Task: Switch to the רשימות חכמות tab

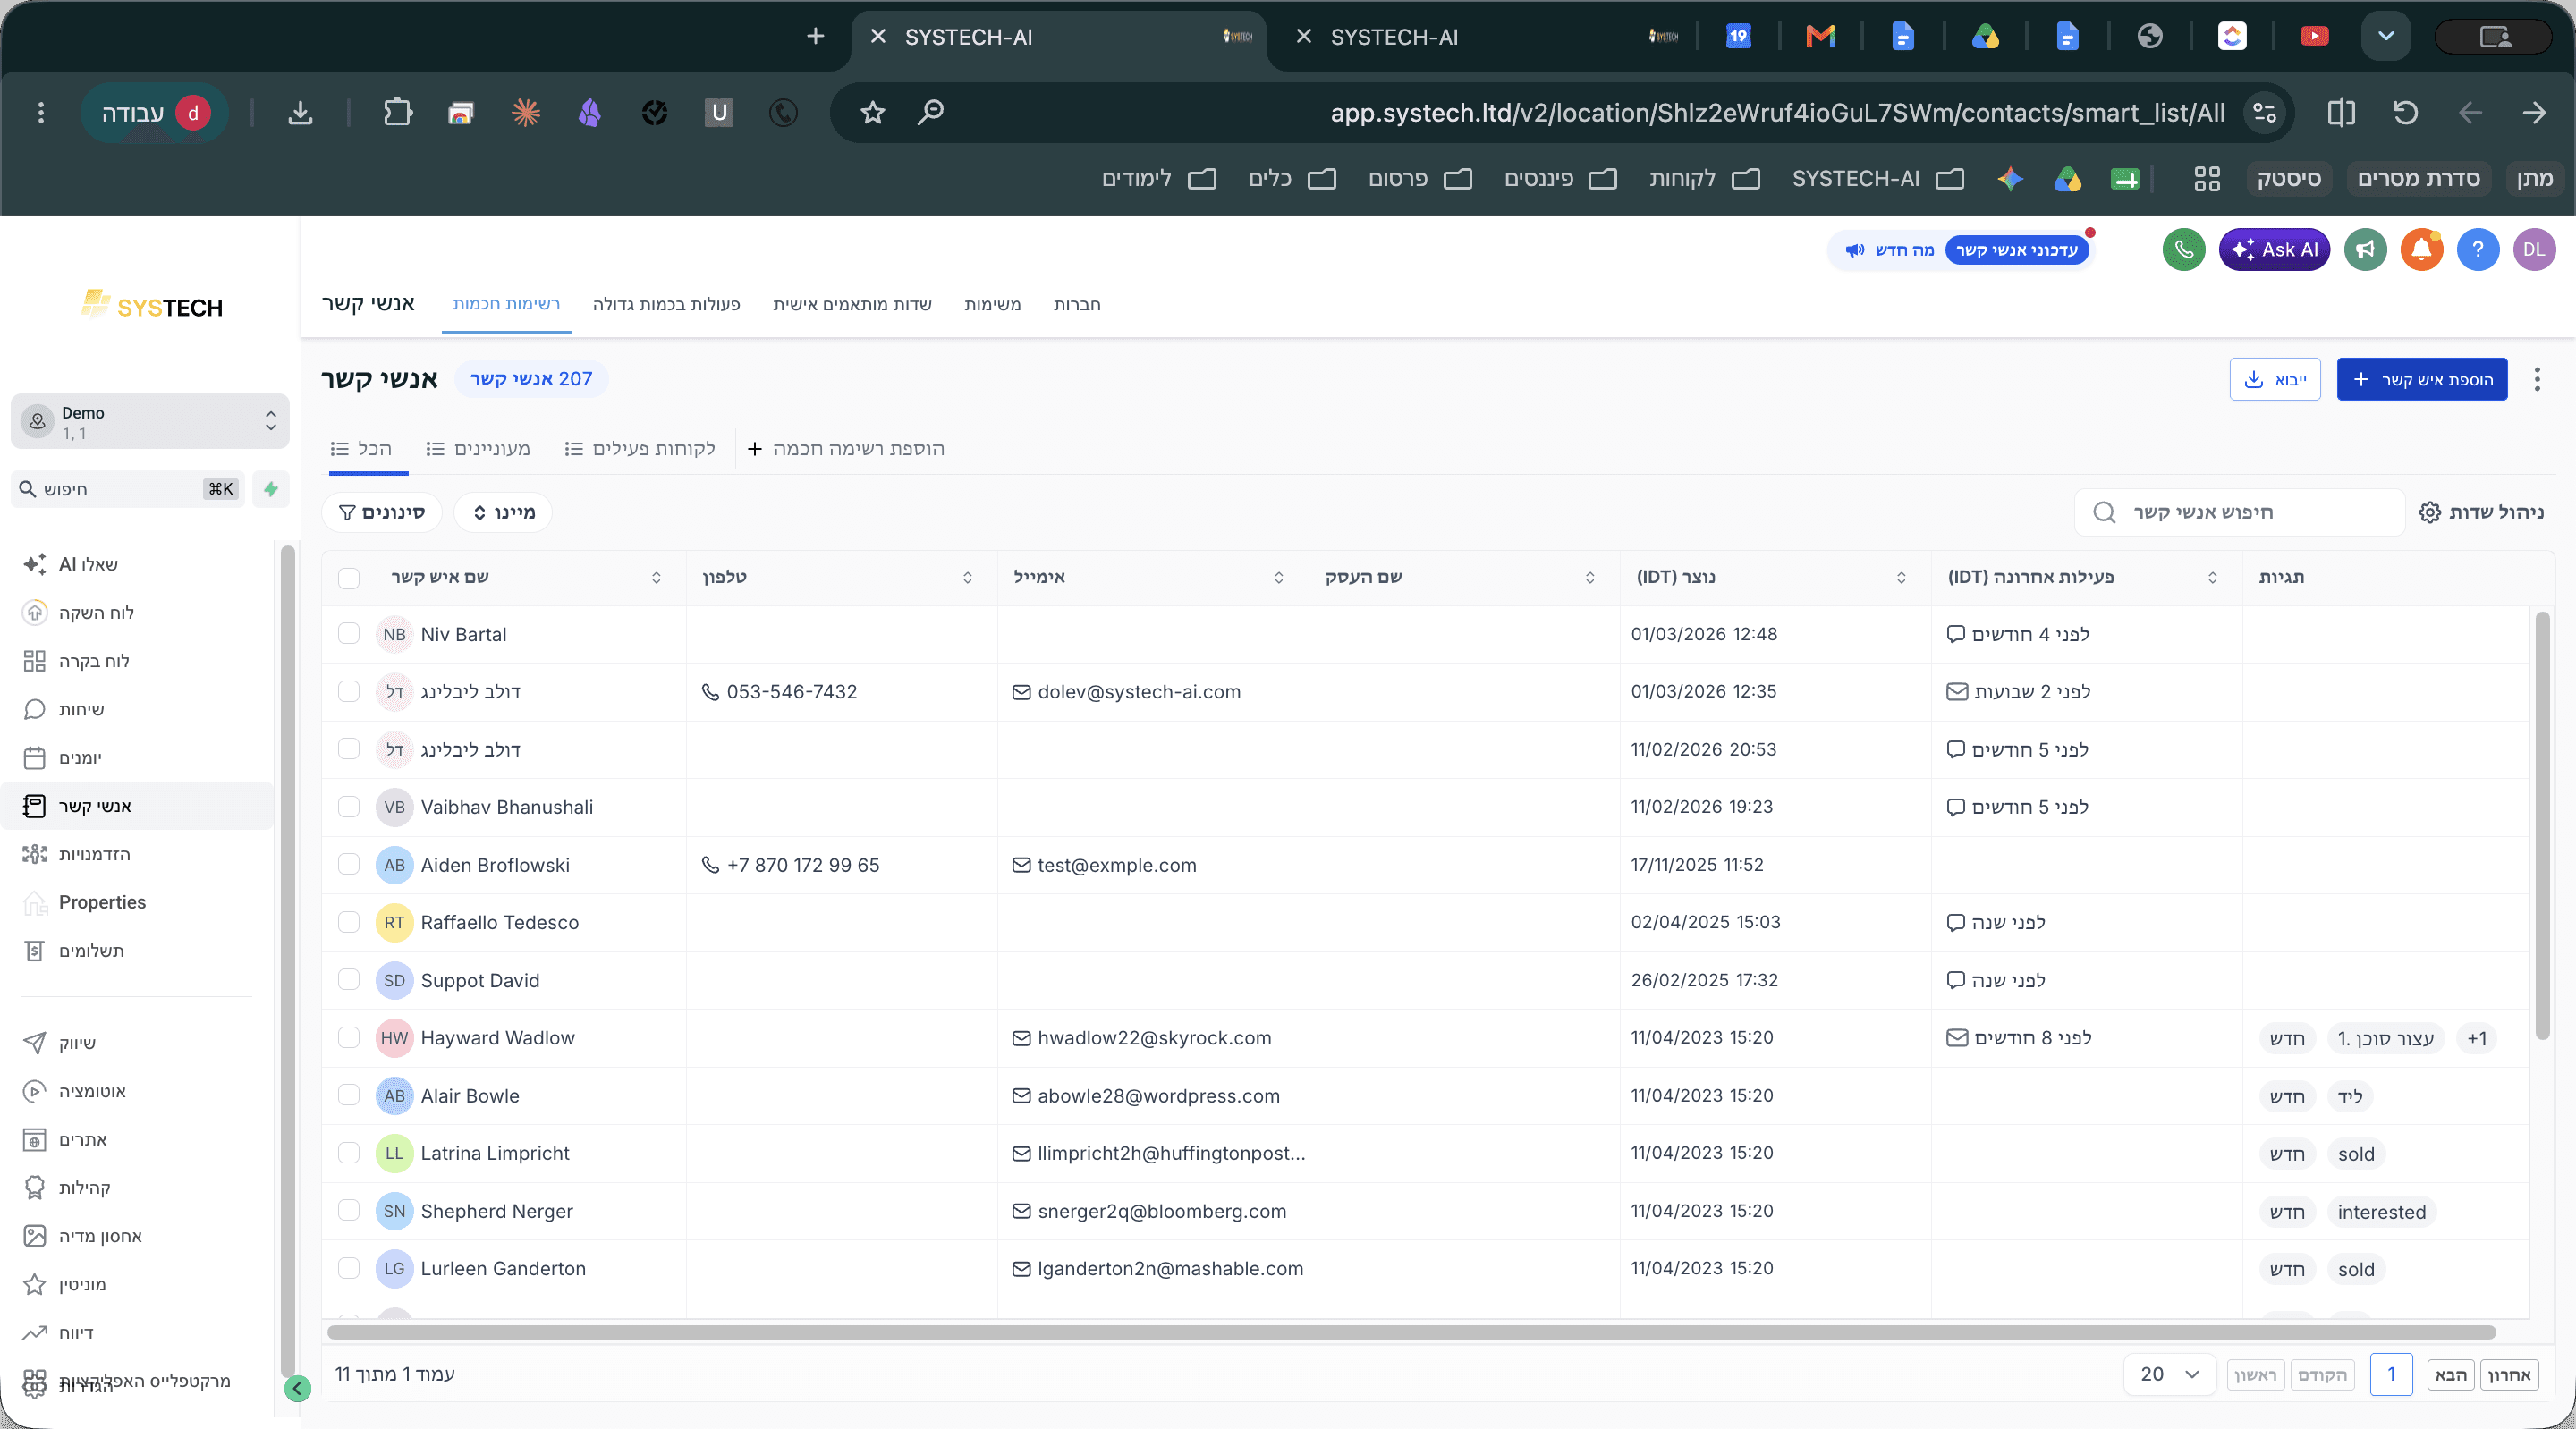Action: pyautogui.click(x=506, y=304)
